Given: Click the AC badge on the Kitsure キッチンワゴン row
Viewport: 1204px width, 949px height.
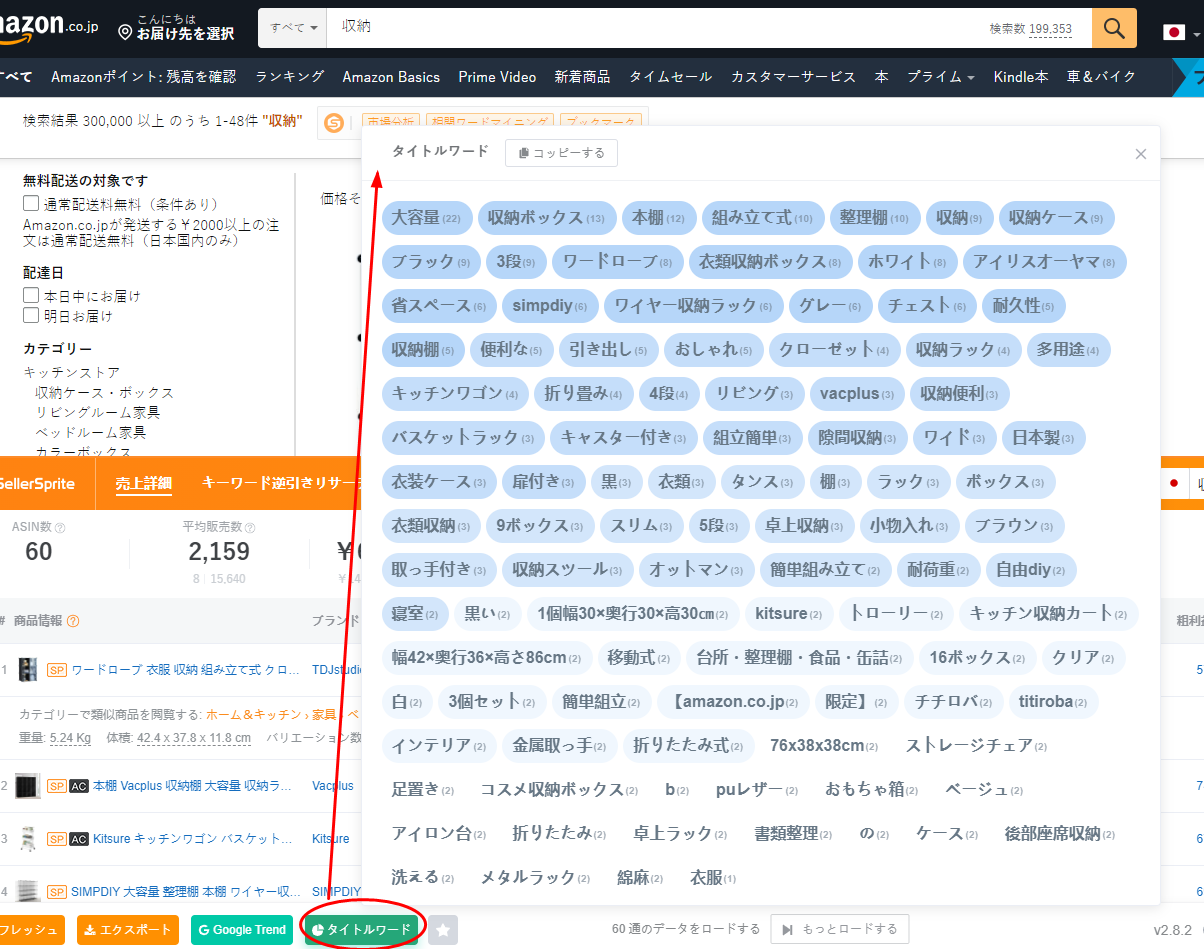Looking at the screenshot, I should (x=79, y=838).
